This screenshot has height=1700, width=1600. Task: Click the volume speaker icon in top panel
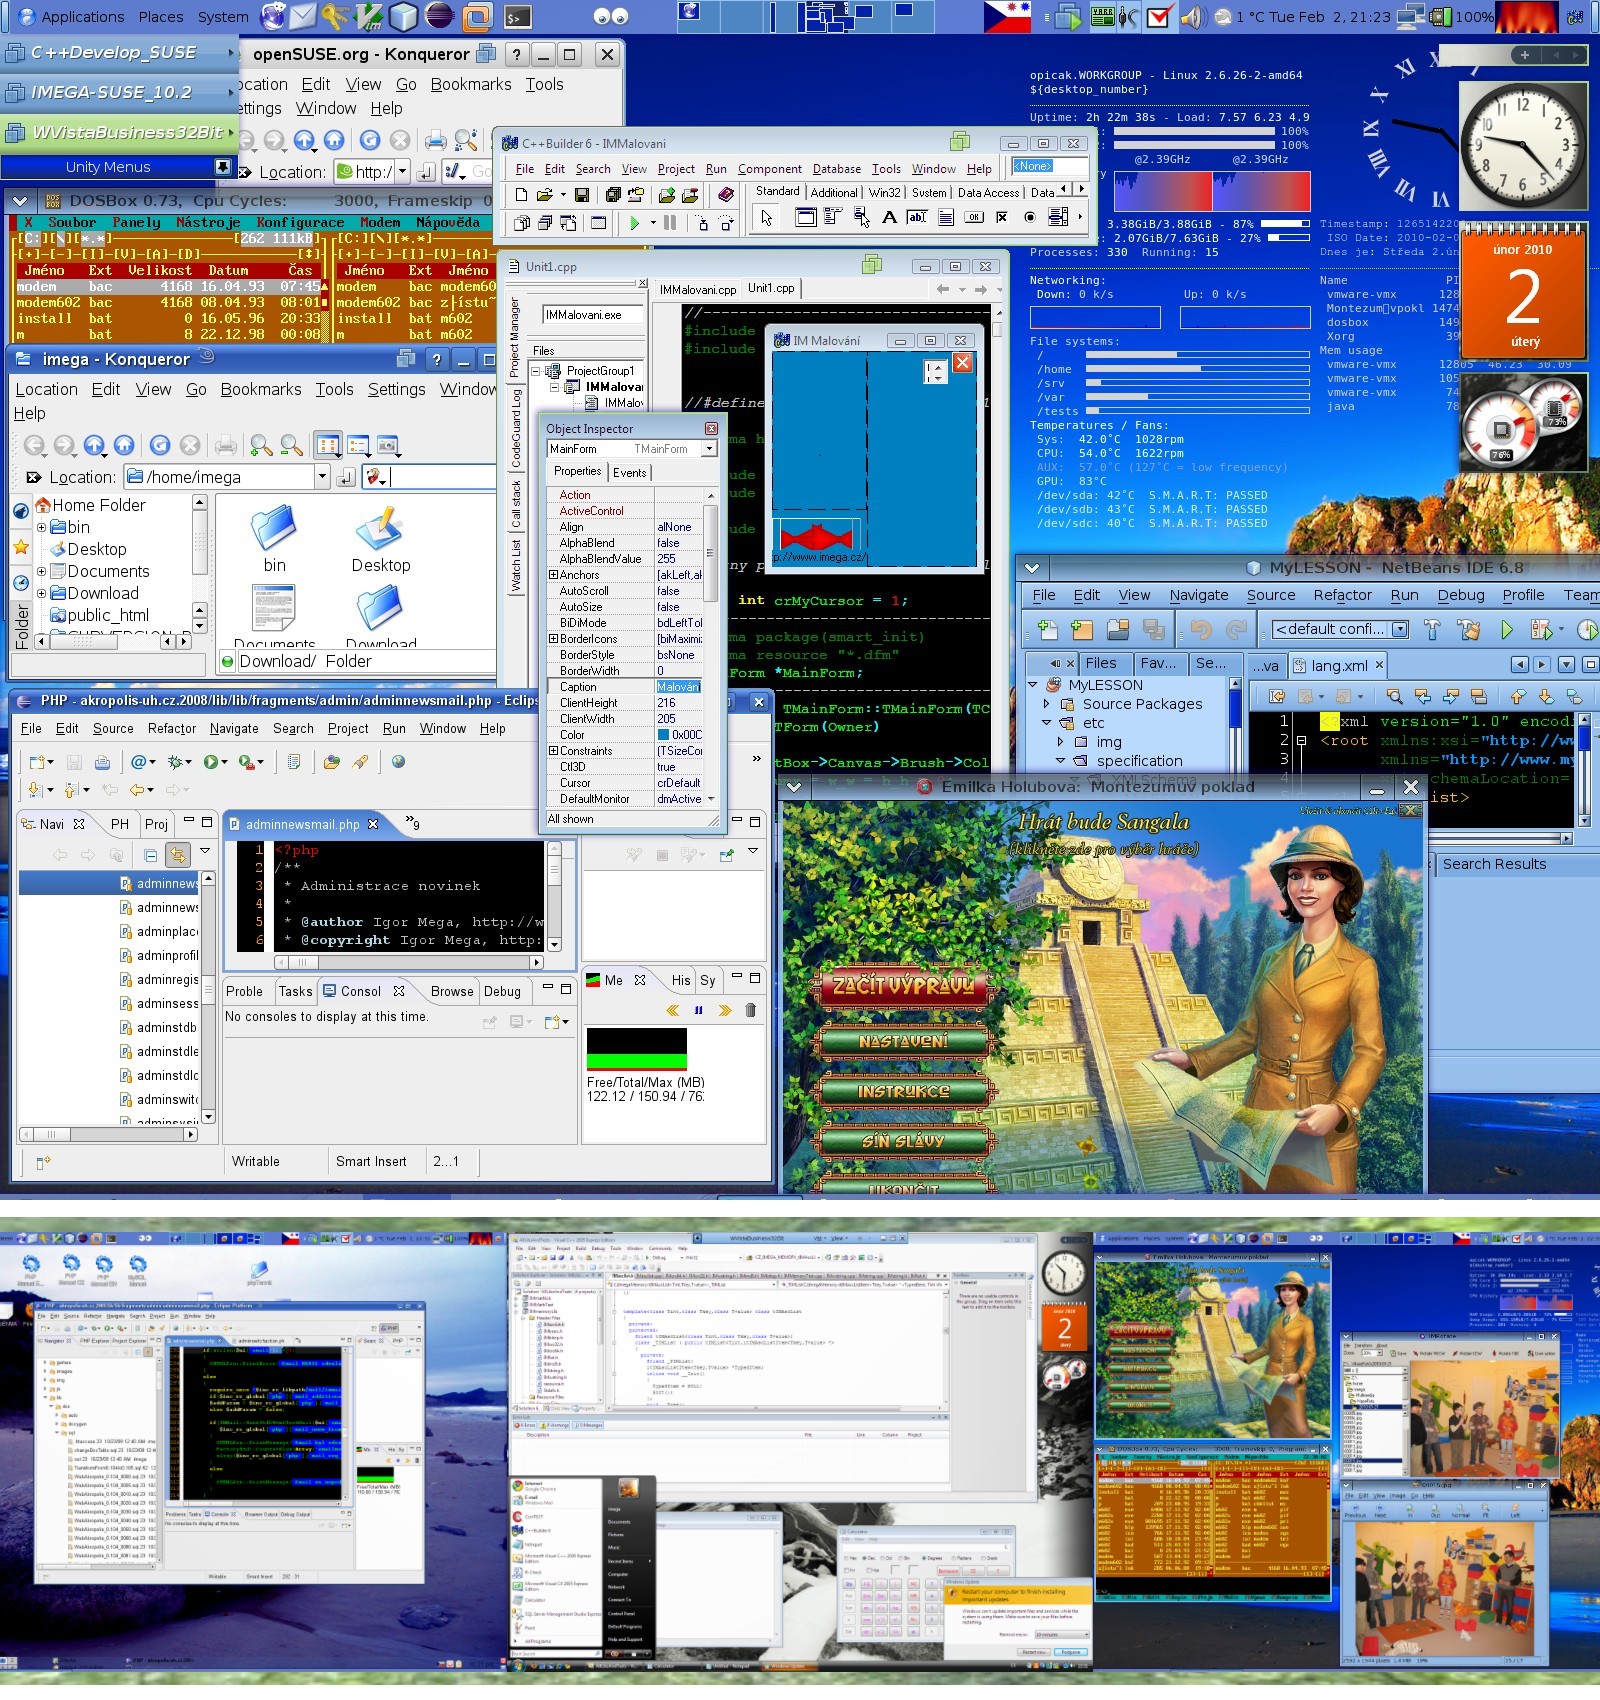(1191, 16)
